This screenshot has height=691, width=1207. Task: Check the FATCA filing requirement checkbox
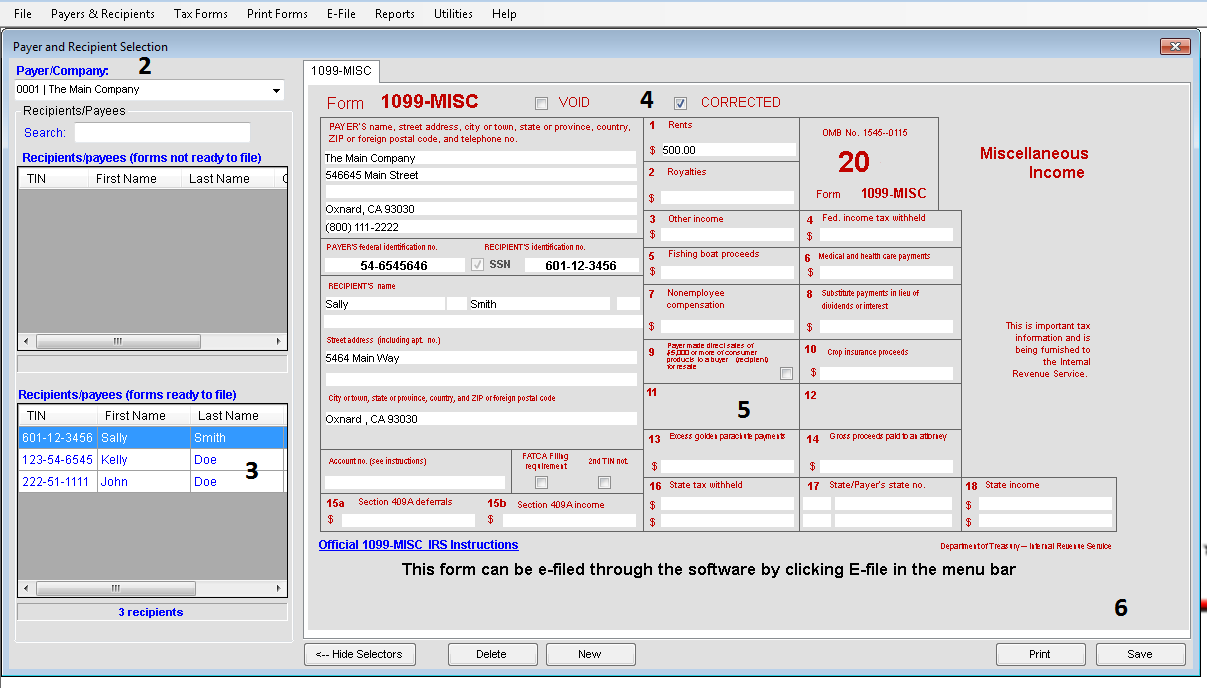pos(541,483)
